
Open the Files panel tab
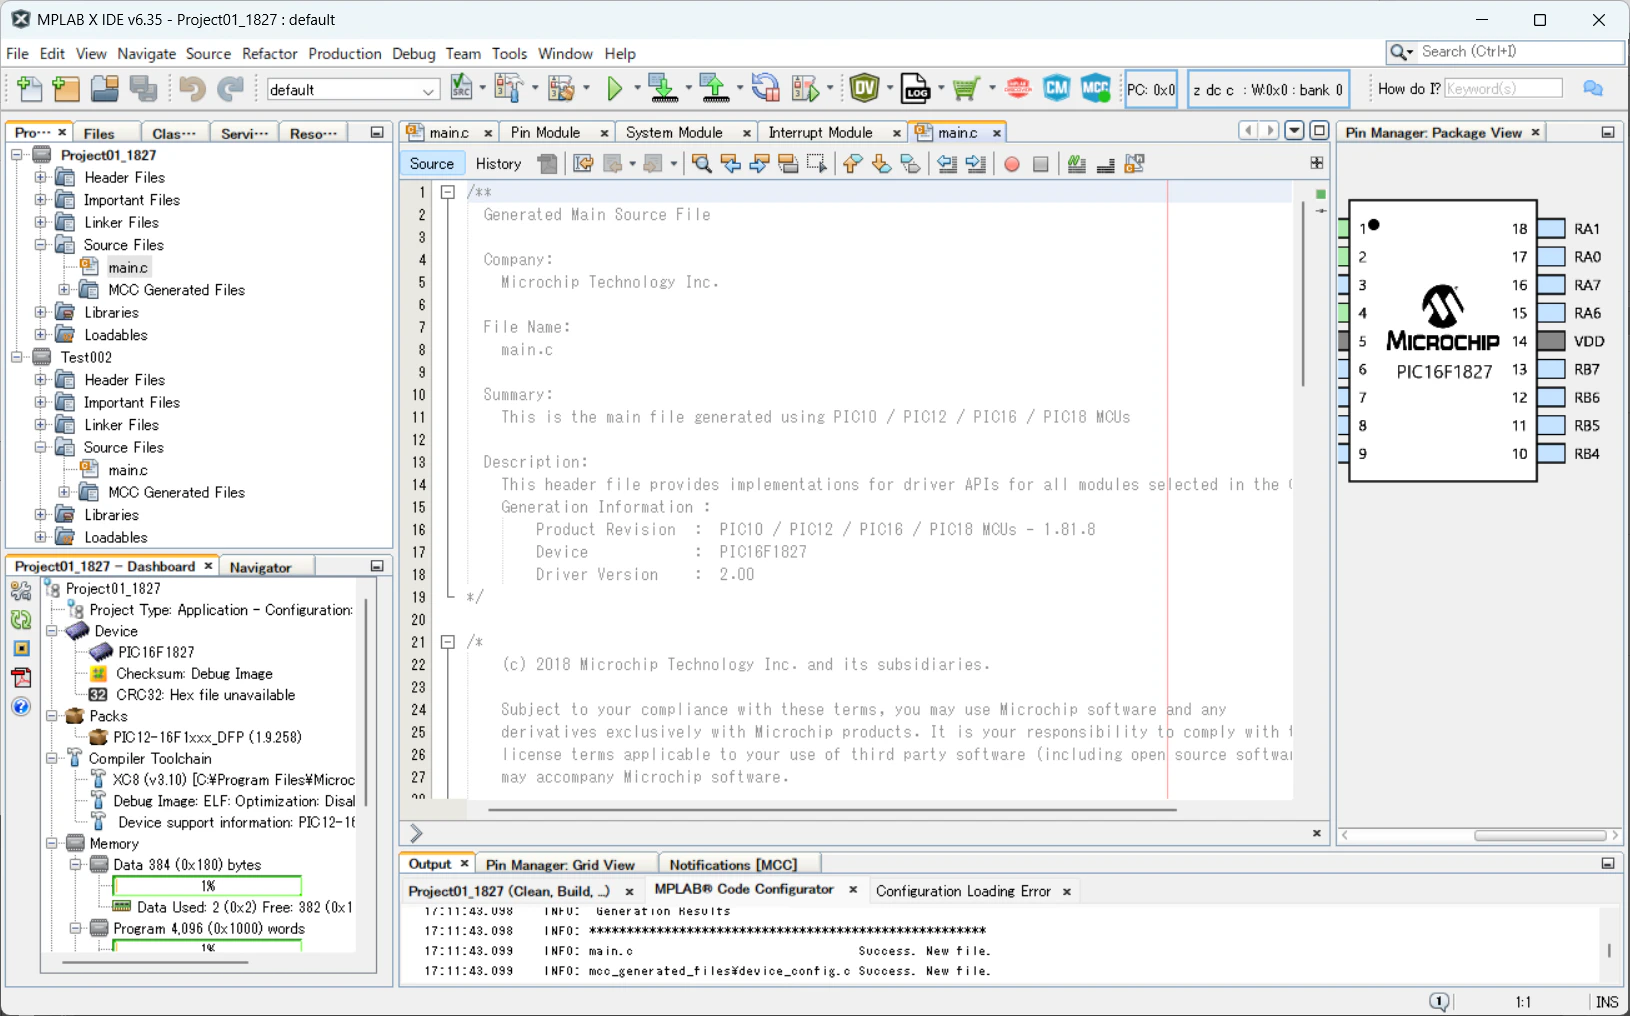pos(99,134)
